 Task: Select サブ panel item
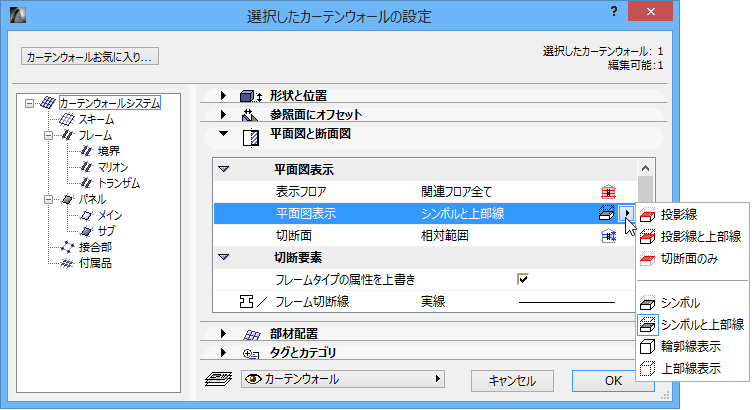(x=106, y=231)
